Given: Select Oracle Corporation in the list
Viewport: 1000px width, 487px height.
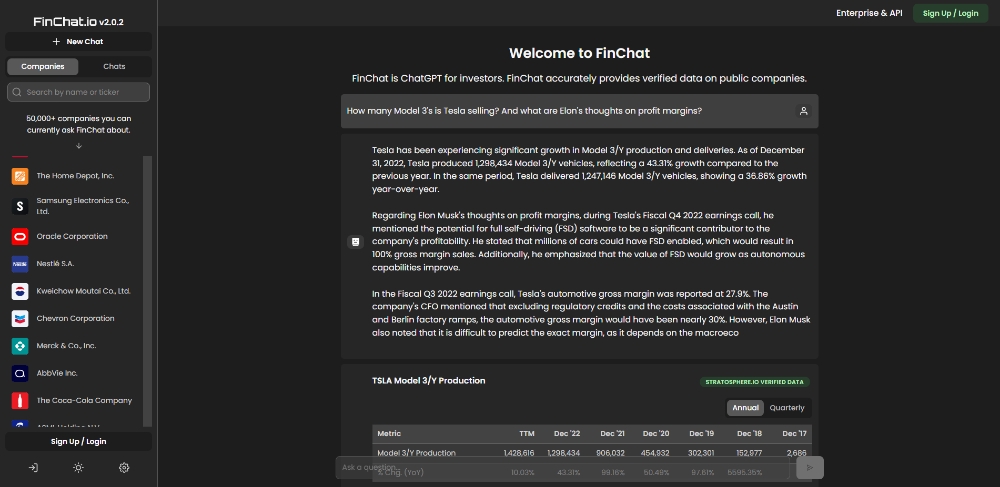Looking at the screenshot, I should click(x=75, y=236).
